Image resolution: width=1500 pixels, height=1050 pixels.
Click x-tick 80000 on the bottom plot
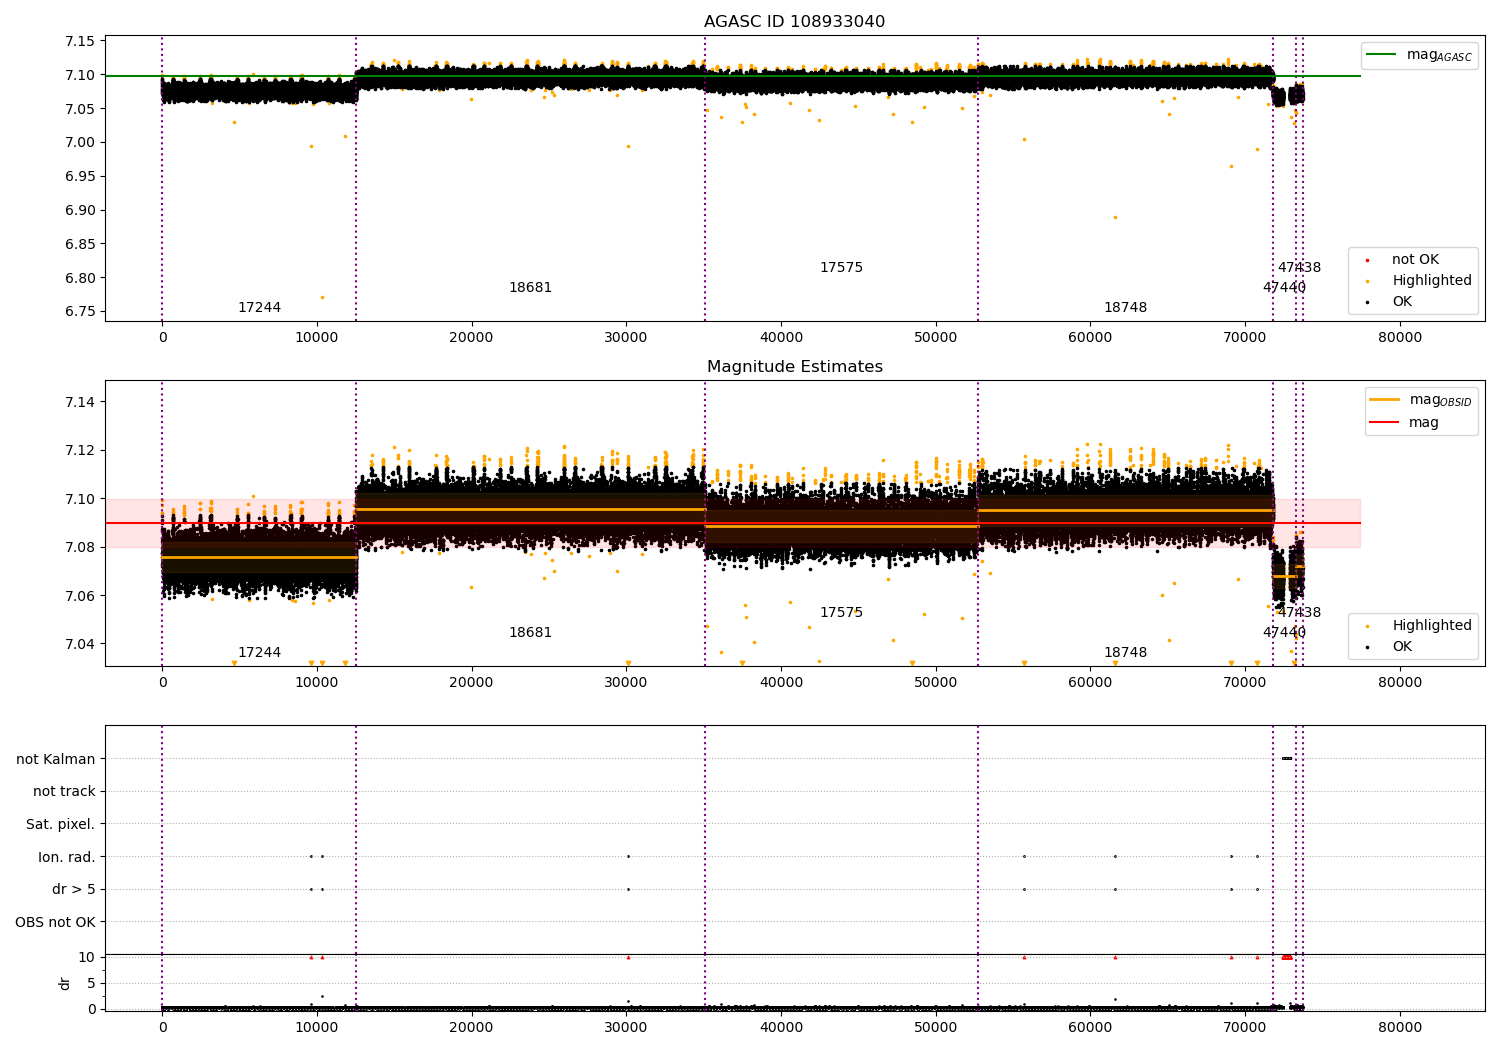(1399, 1028)
